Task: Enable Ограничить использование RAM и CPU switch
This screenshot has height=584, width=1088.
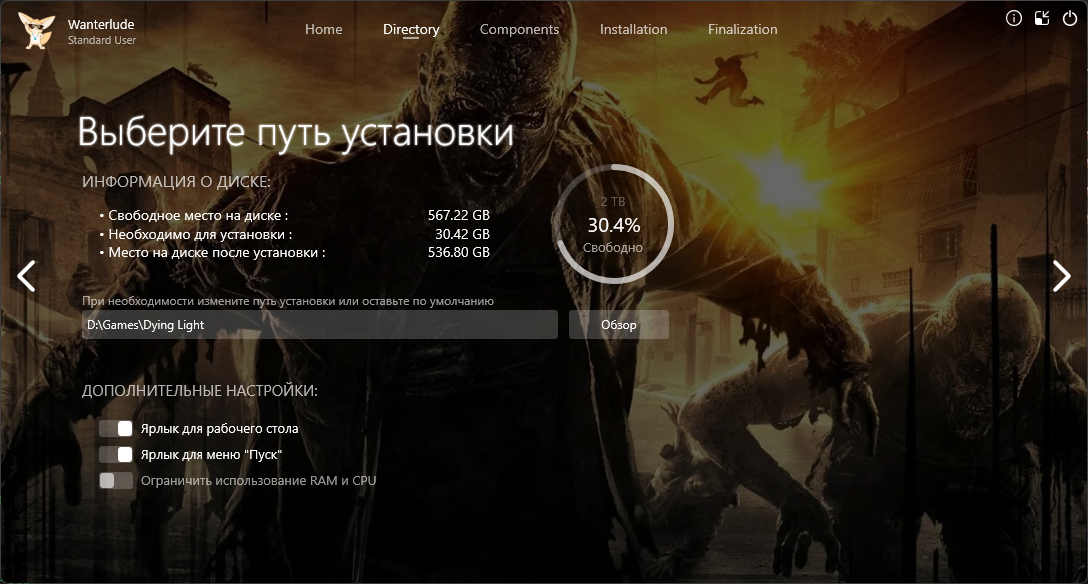Action: [x=116, y=481]
